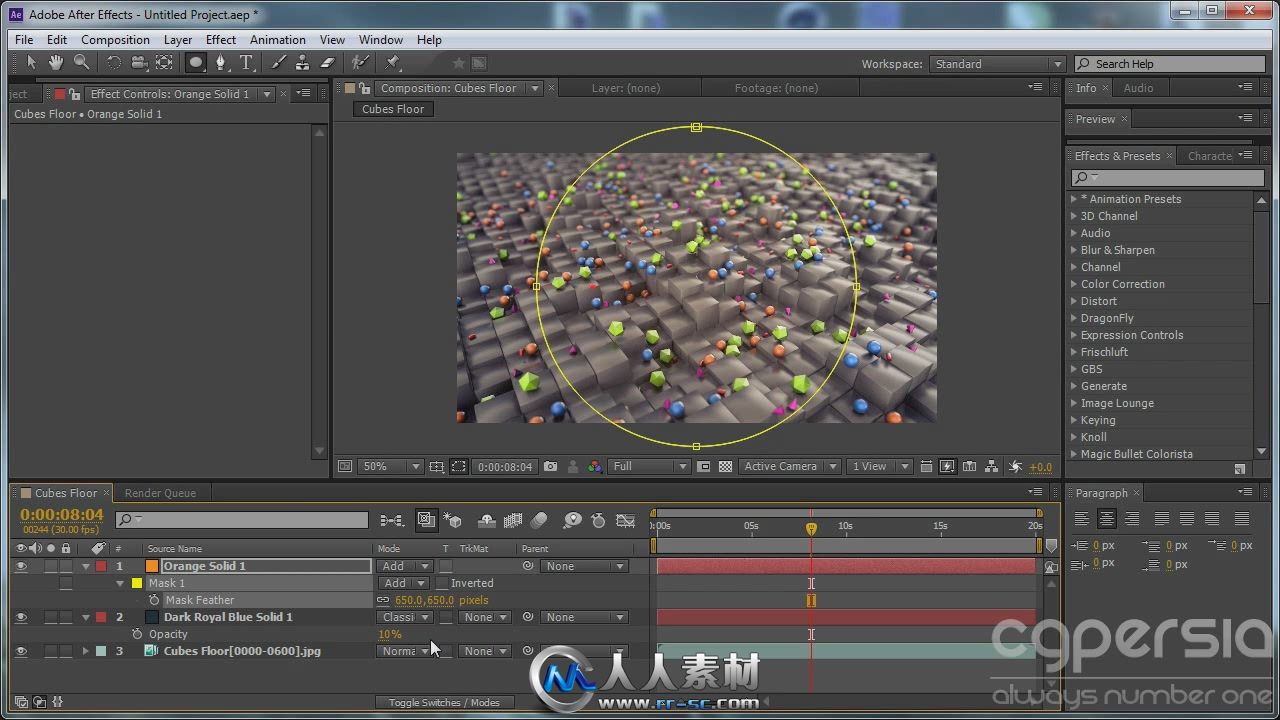Toggle Auto-keyframe stopwatch icon in timeline header

(x=598, y=520)
